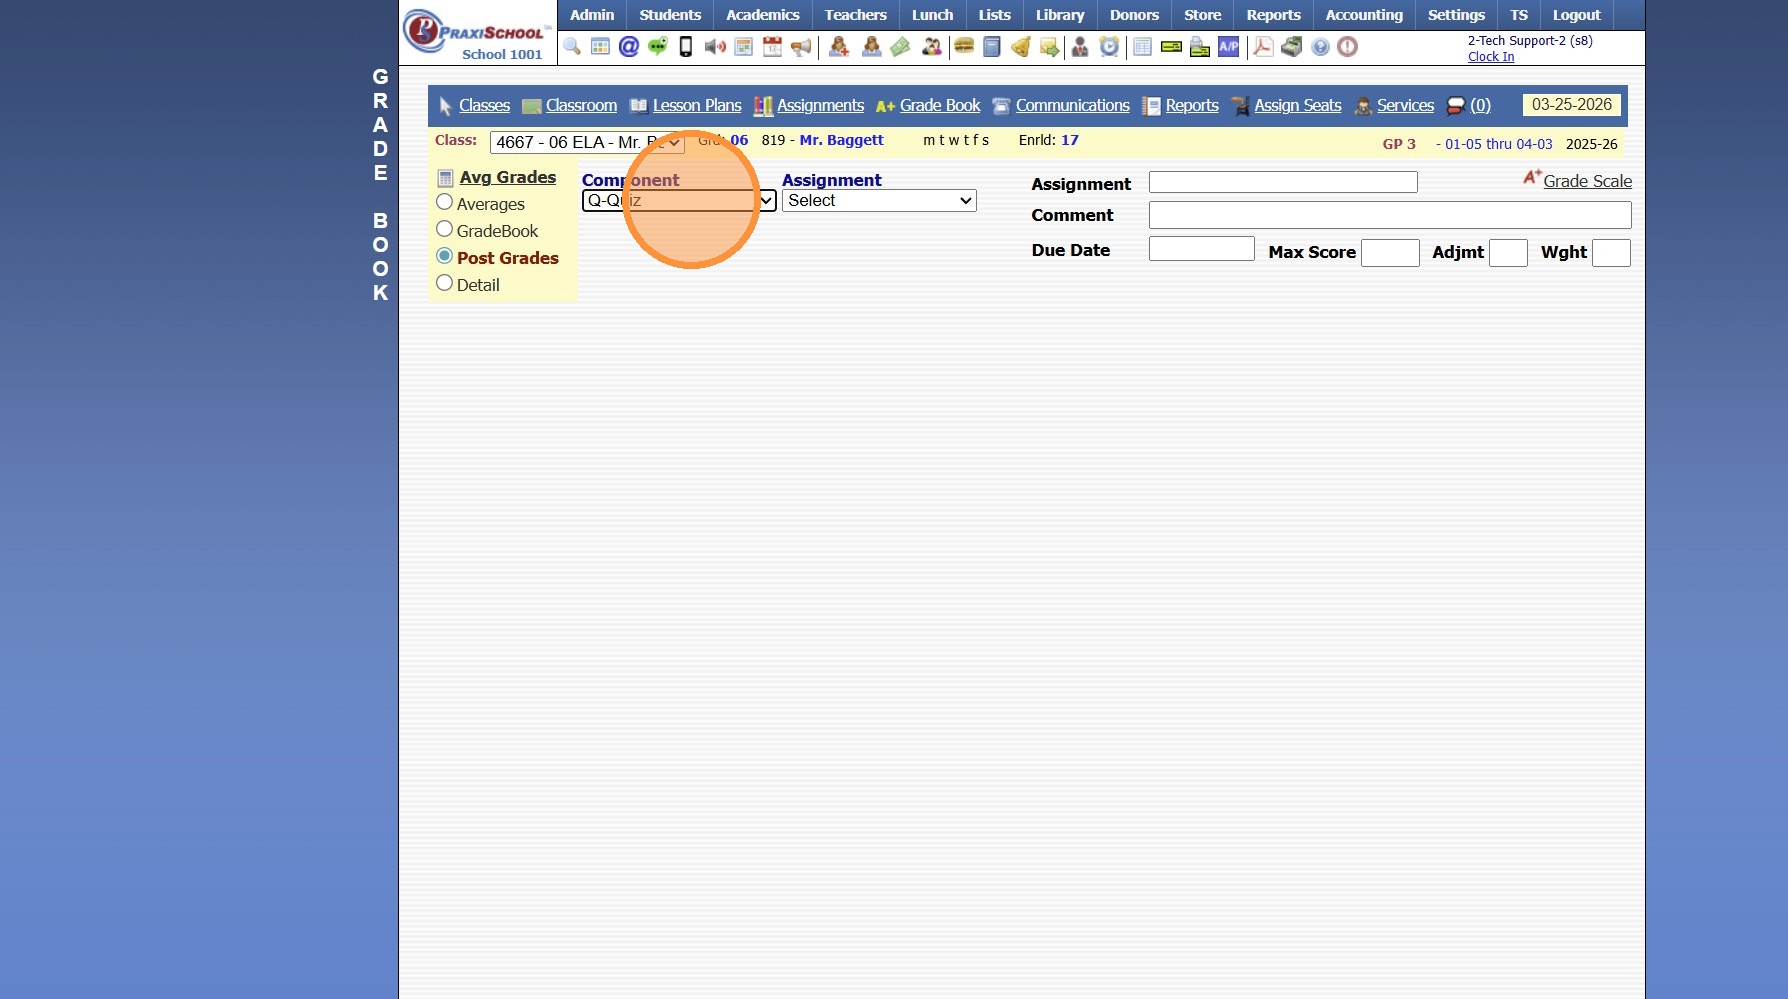The height and width of the screenshot is (999, 1788).
Task: Click the red exclamation alert icon
Action: pos(1348,47)
